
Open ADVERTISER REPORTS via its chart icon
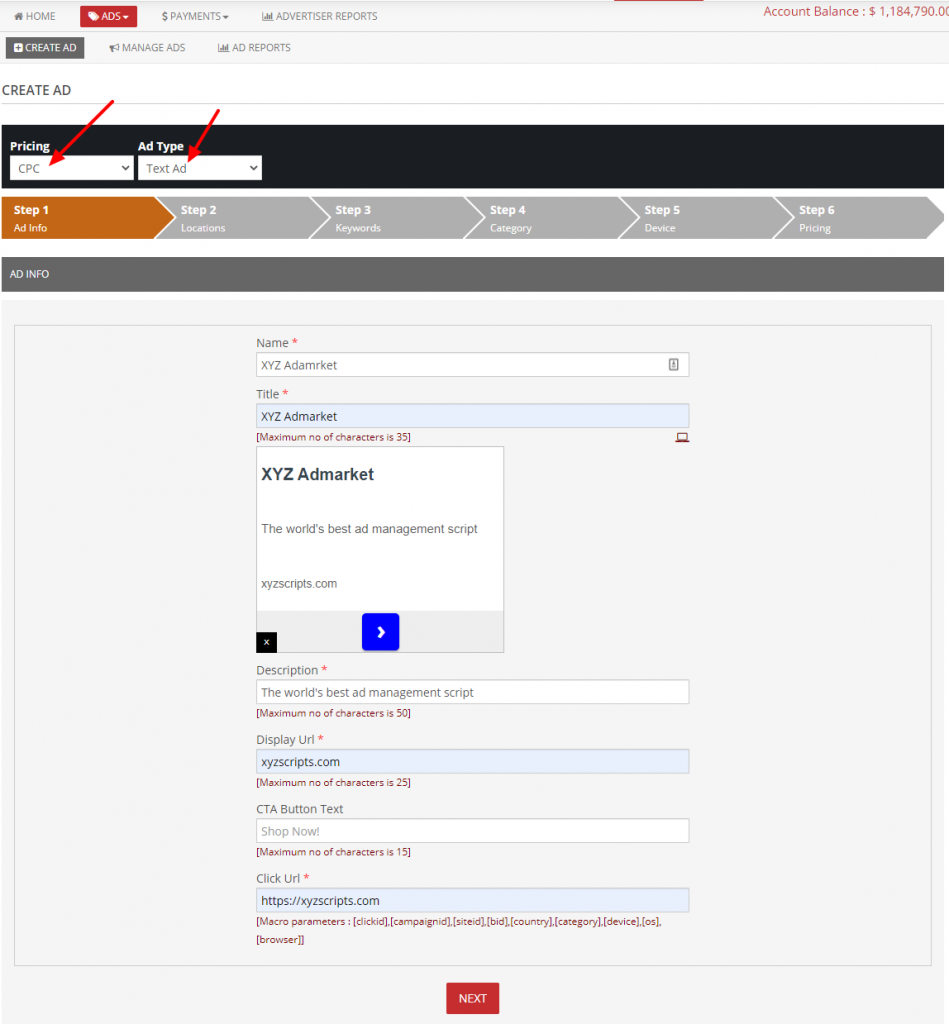coord(268,16)
